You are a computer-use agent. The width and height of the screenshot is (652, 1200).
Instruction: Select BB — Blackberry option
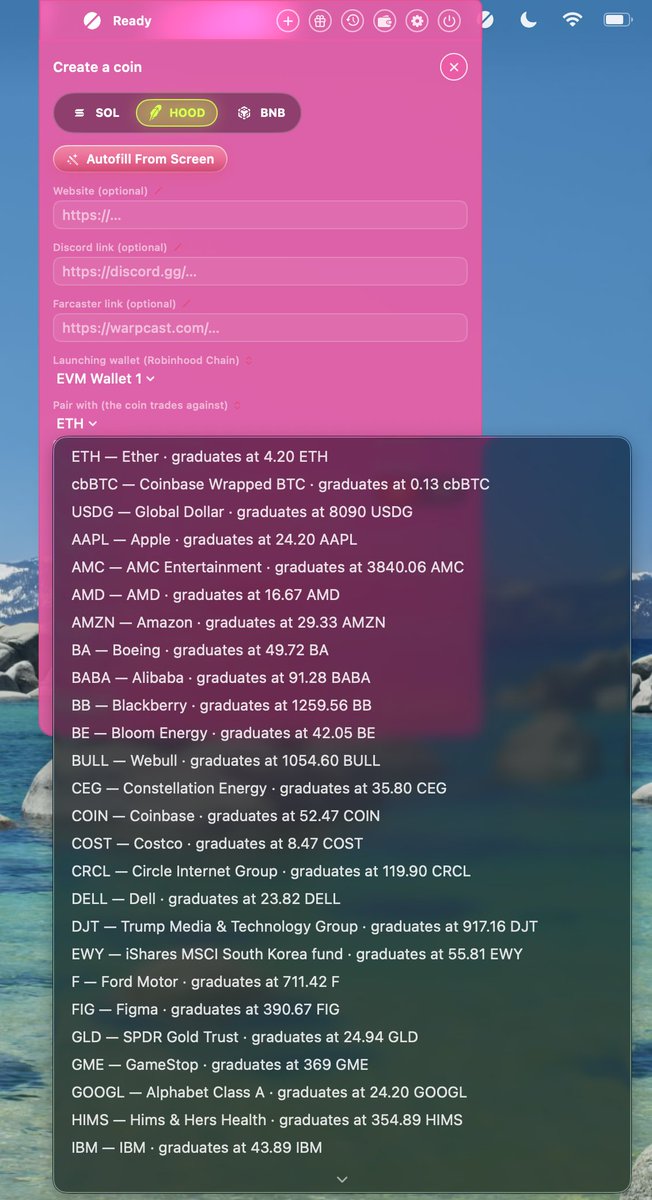[x=342, y=705]
